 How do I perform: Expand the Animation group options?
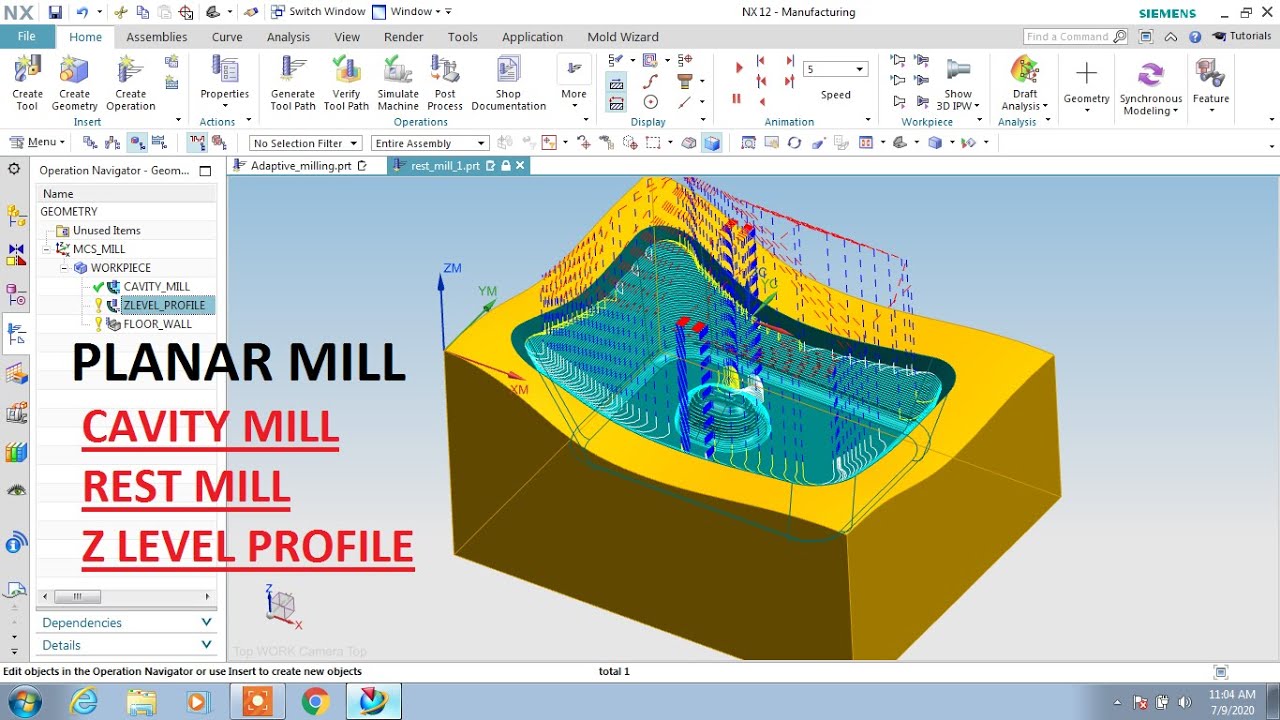pyautogui.click(x=868, y=121)
